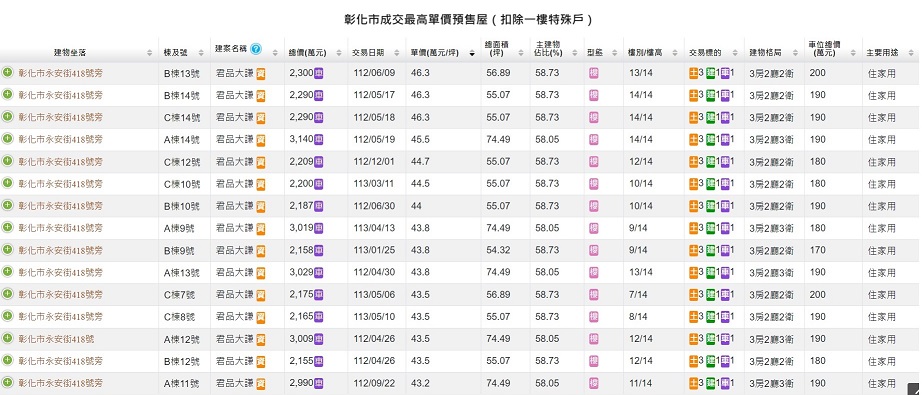
Task: Expand the B棟14號 row with the green plus icon
Action: 7,94
